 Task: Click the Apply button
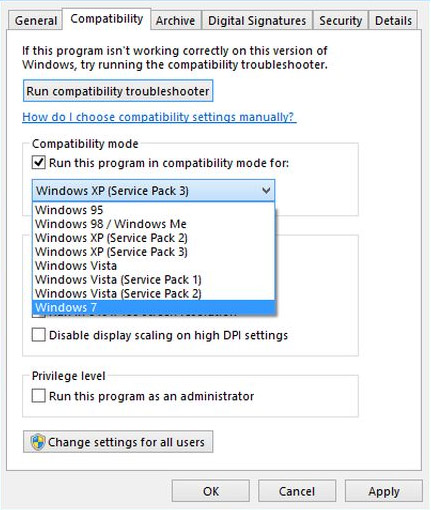pyautogui.click(x=384, y=491)
